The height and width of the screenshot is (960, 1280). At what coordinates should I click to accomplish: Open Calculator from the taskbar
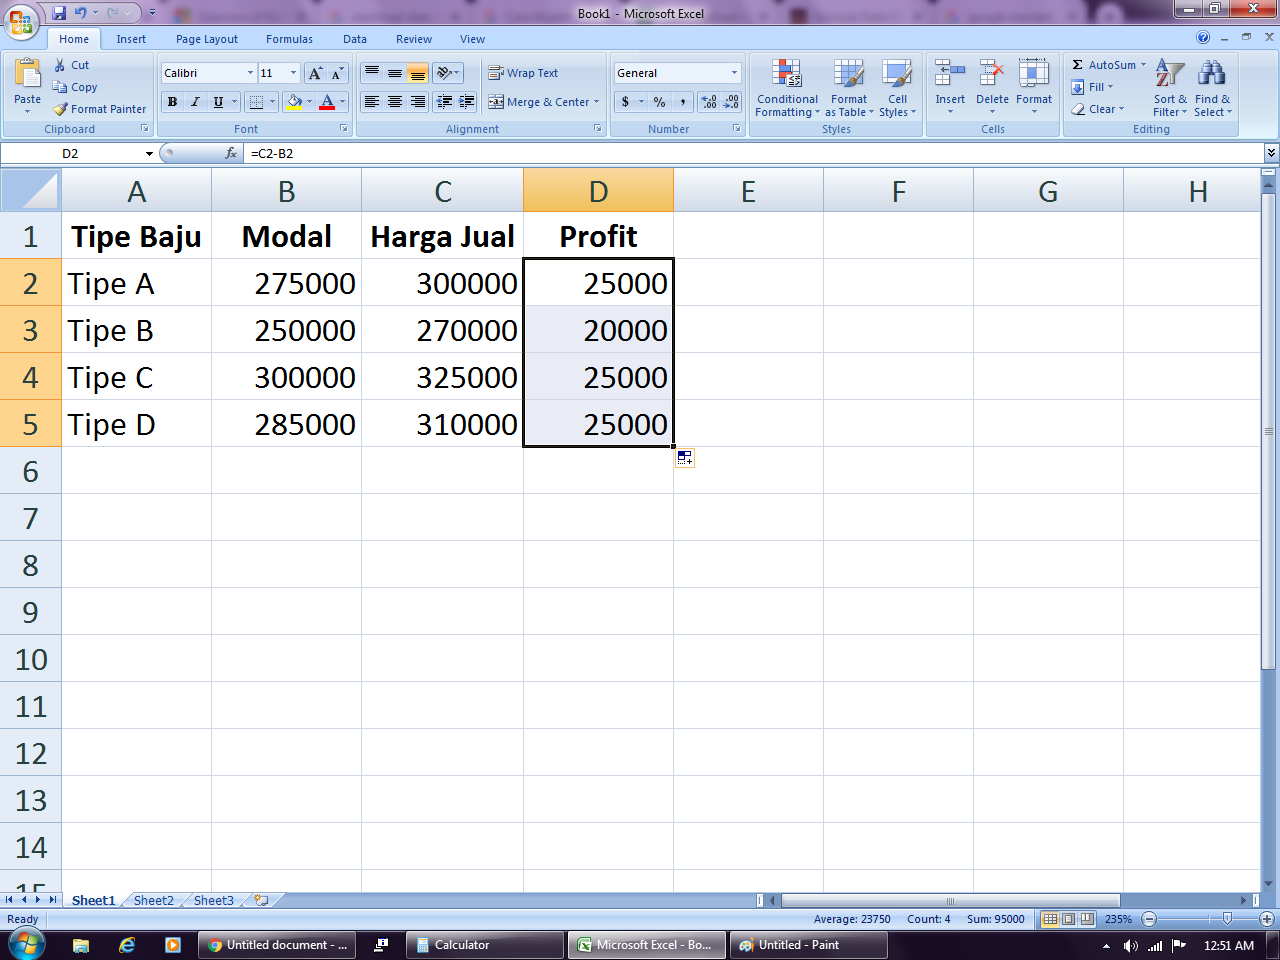coord(484,944)
